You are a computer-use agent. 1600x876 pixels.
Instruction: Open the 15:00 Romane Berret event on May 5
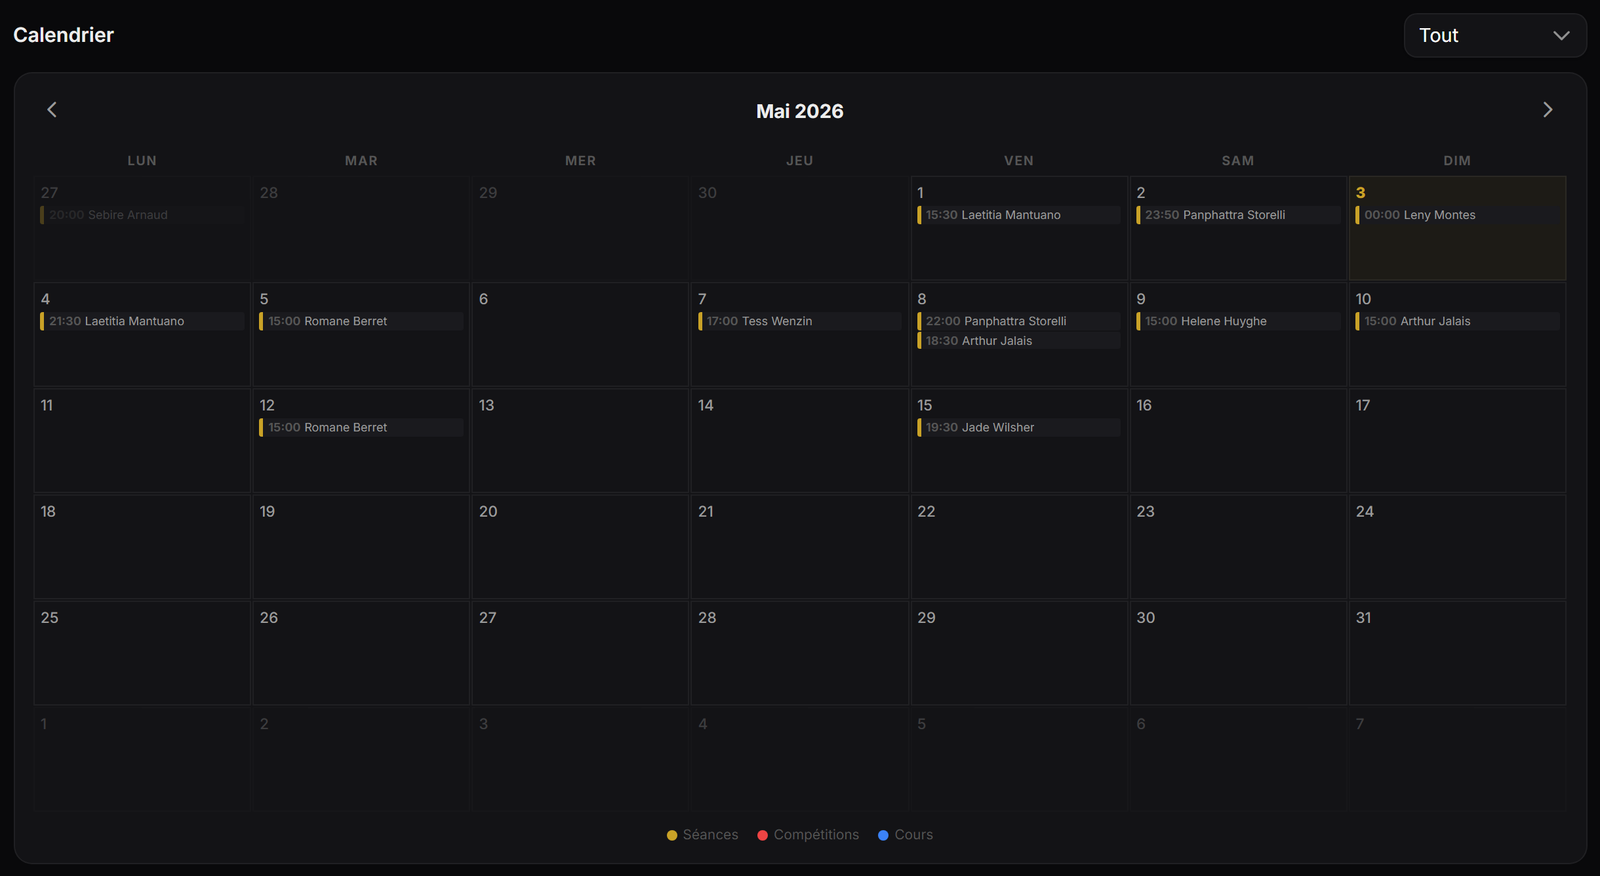(x=361, y=321)
